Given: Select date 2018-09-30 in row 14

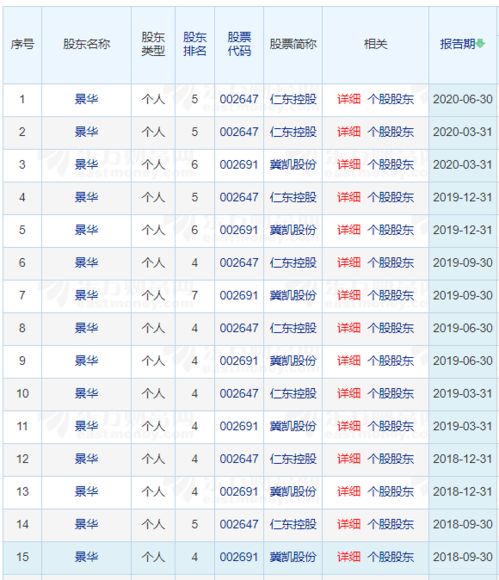Looking at the screenshot, I should (x=463, y=524).
